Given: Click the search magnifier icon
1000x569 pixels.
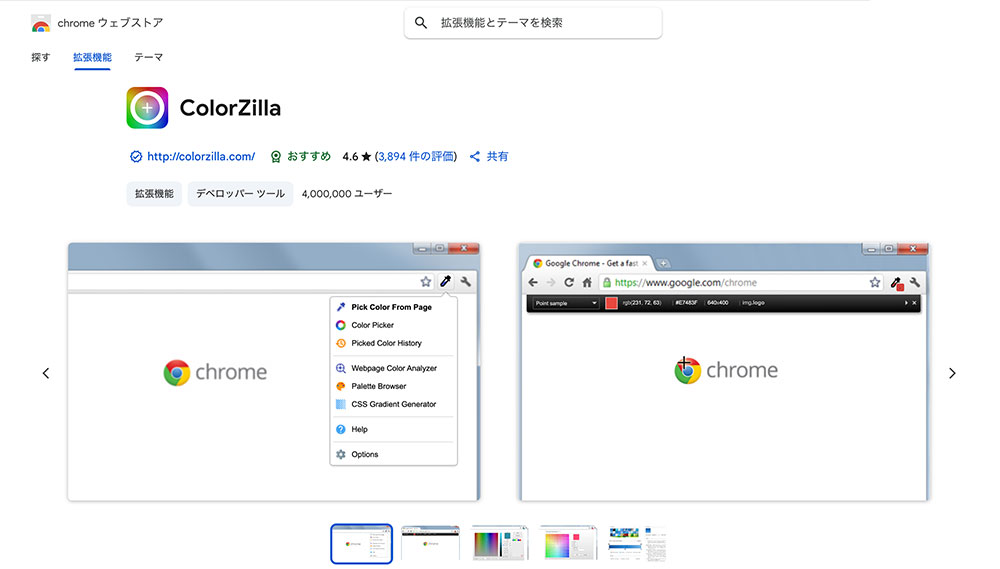Looking at the screenshot, I should (421, 23).
